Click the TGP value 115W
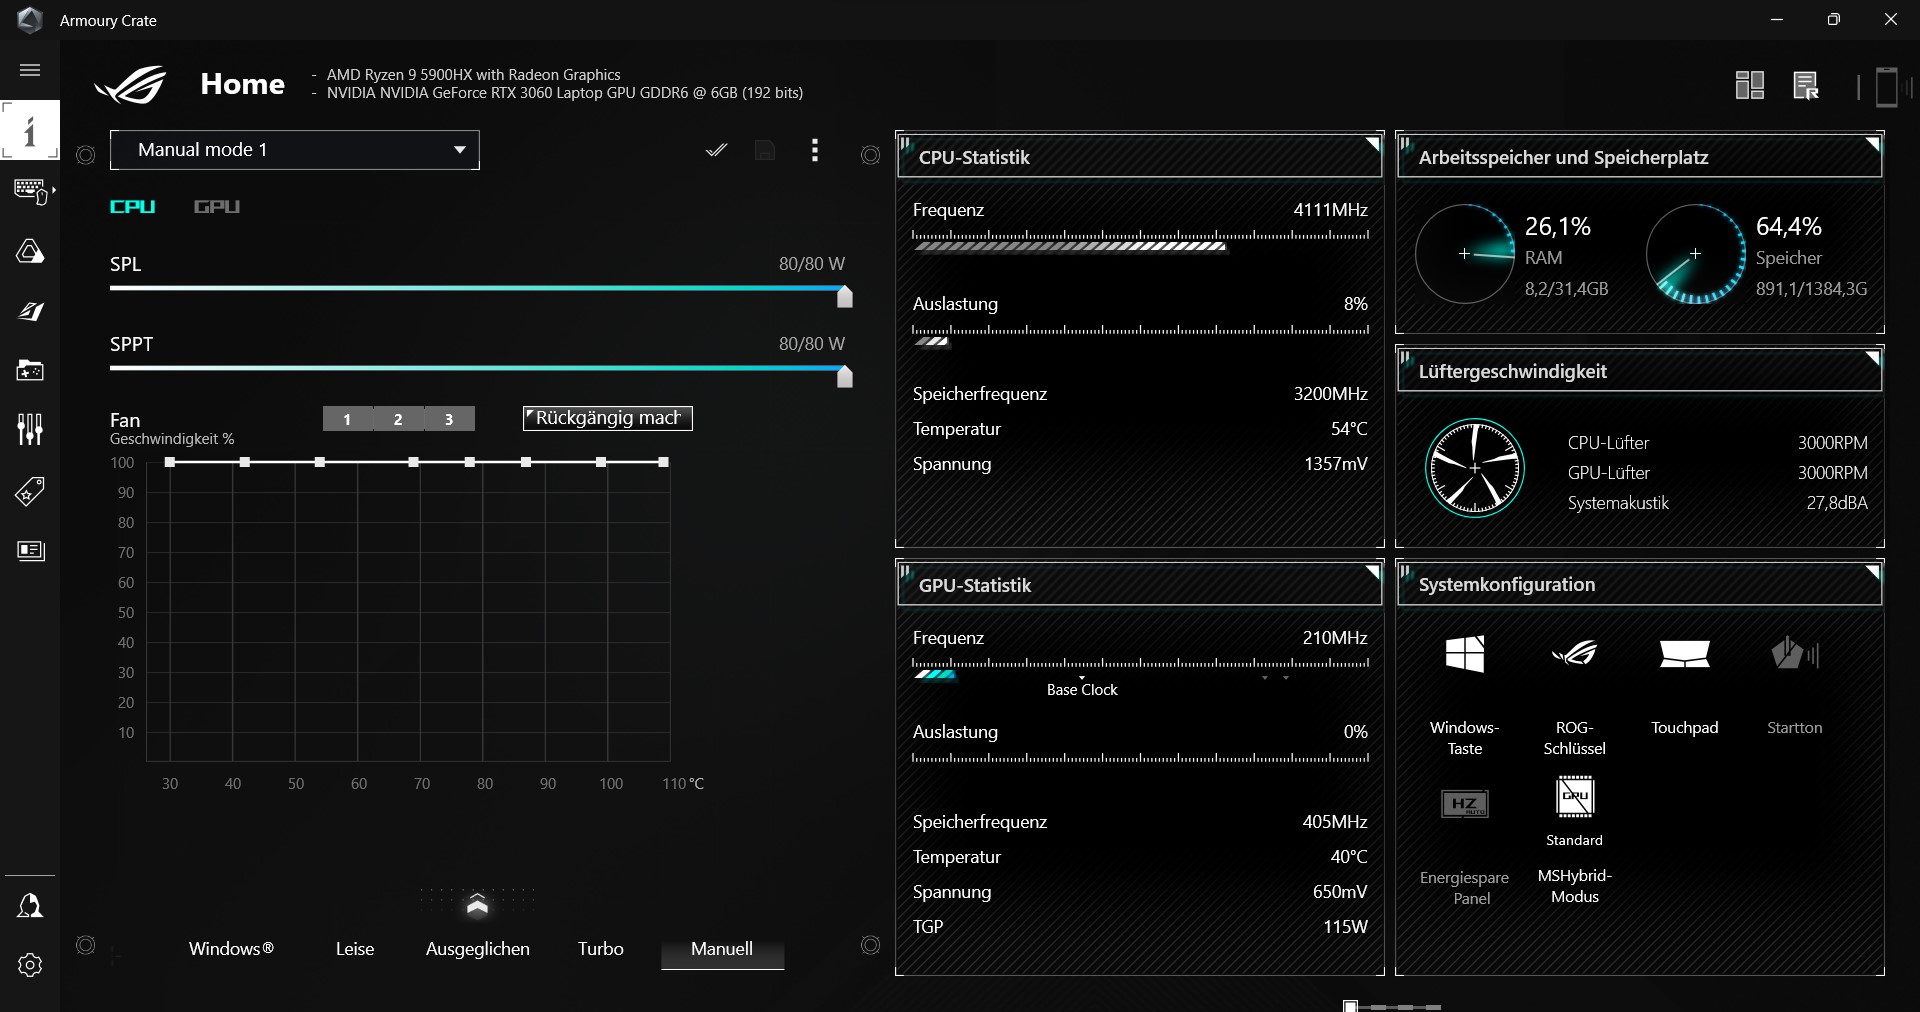Screen dimensions: 1920x1012 point(1345,927)
